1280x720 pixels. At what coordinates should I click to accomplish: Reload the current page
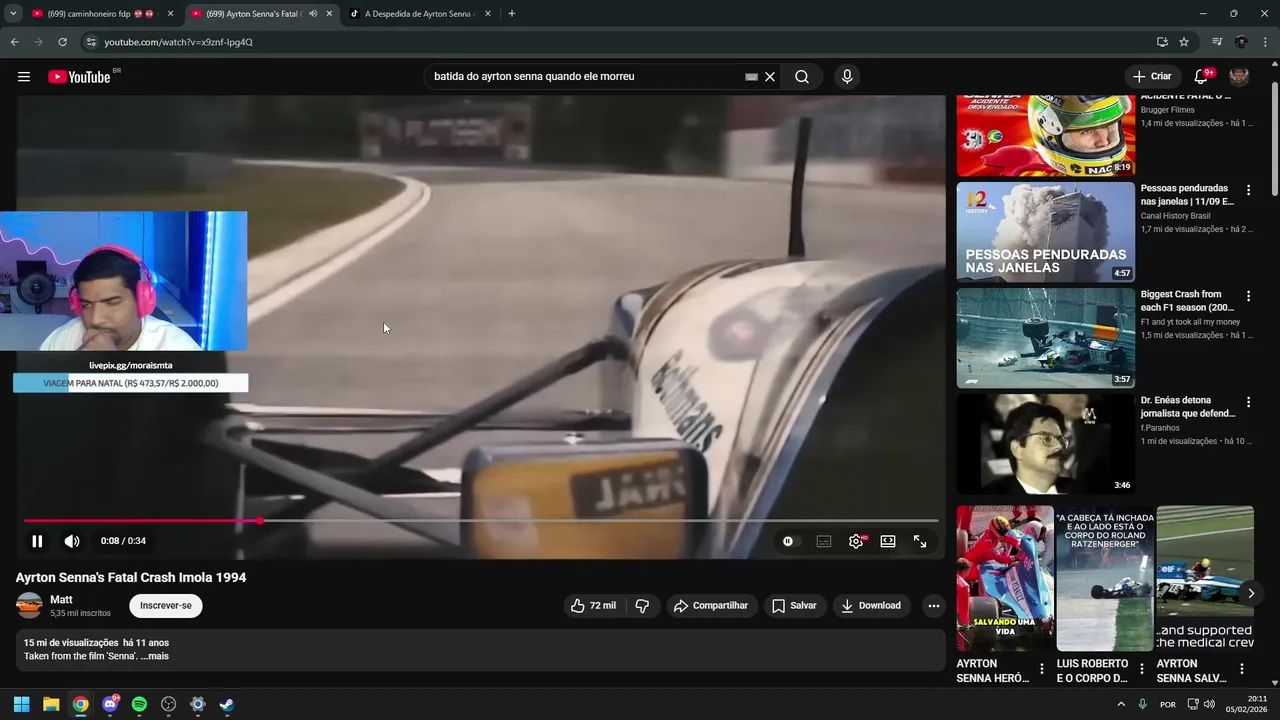(62, 42)
